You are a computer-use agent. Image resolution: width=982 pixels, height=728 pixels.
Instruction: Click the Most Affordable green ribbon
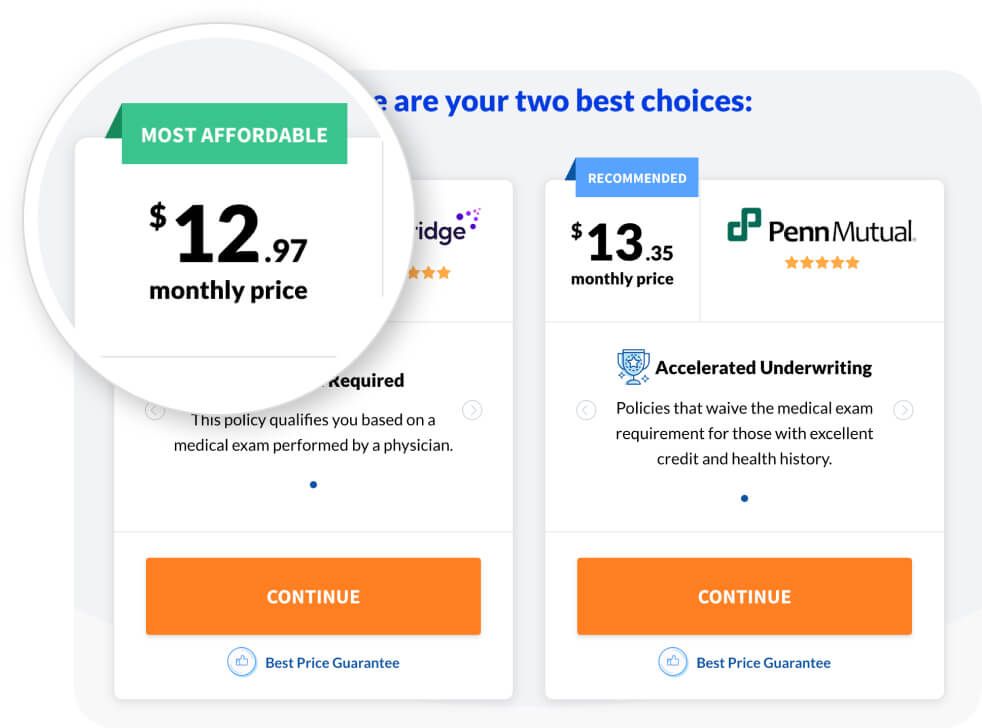[234, 134]
